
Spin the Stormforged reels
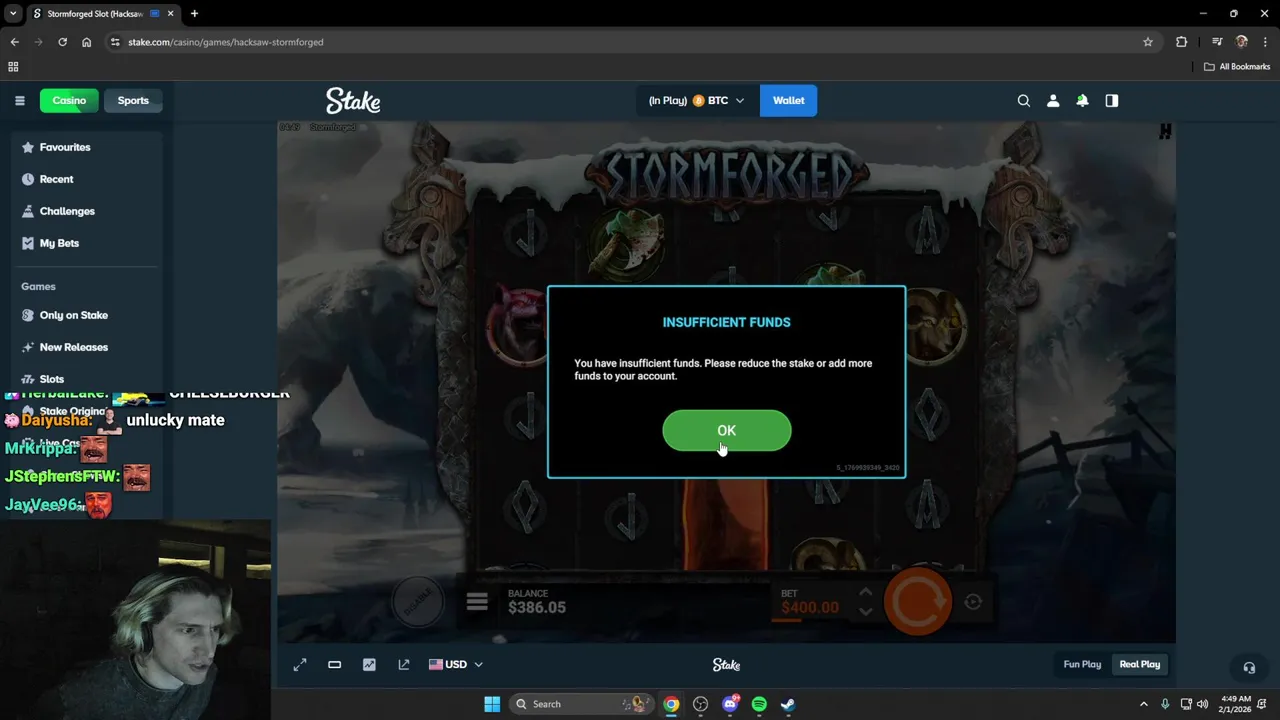918,601
